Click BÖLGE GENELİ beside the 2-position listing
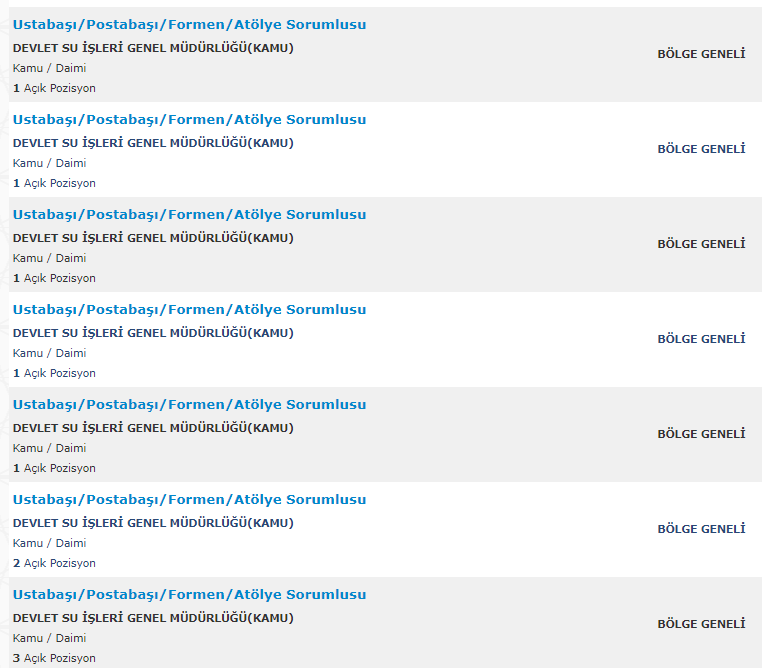The width and height of the screenshot is (762, 668). [701, 529]
